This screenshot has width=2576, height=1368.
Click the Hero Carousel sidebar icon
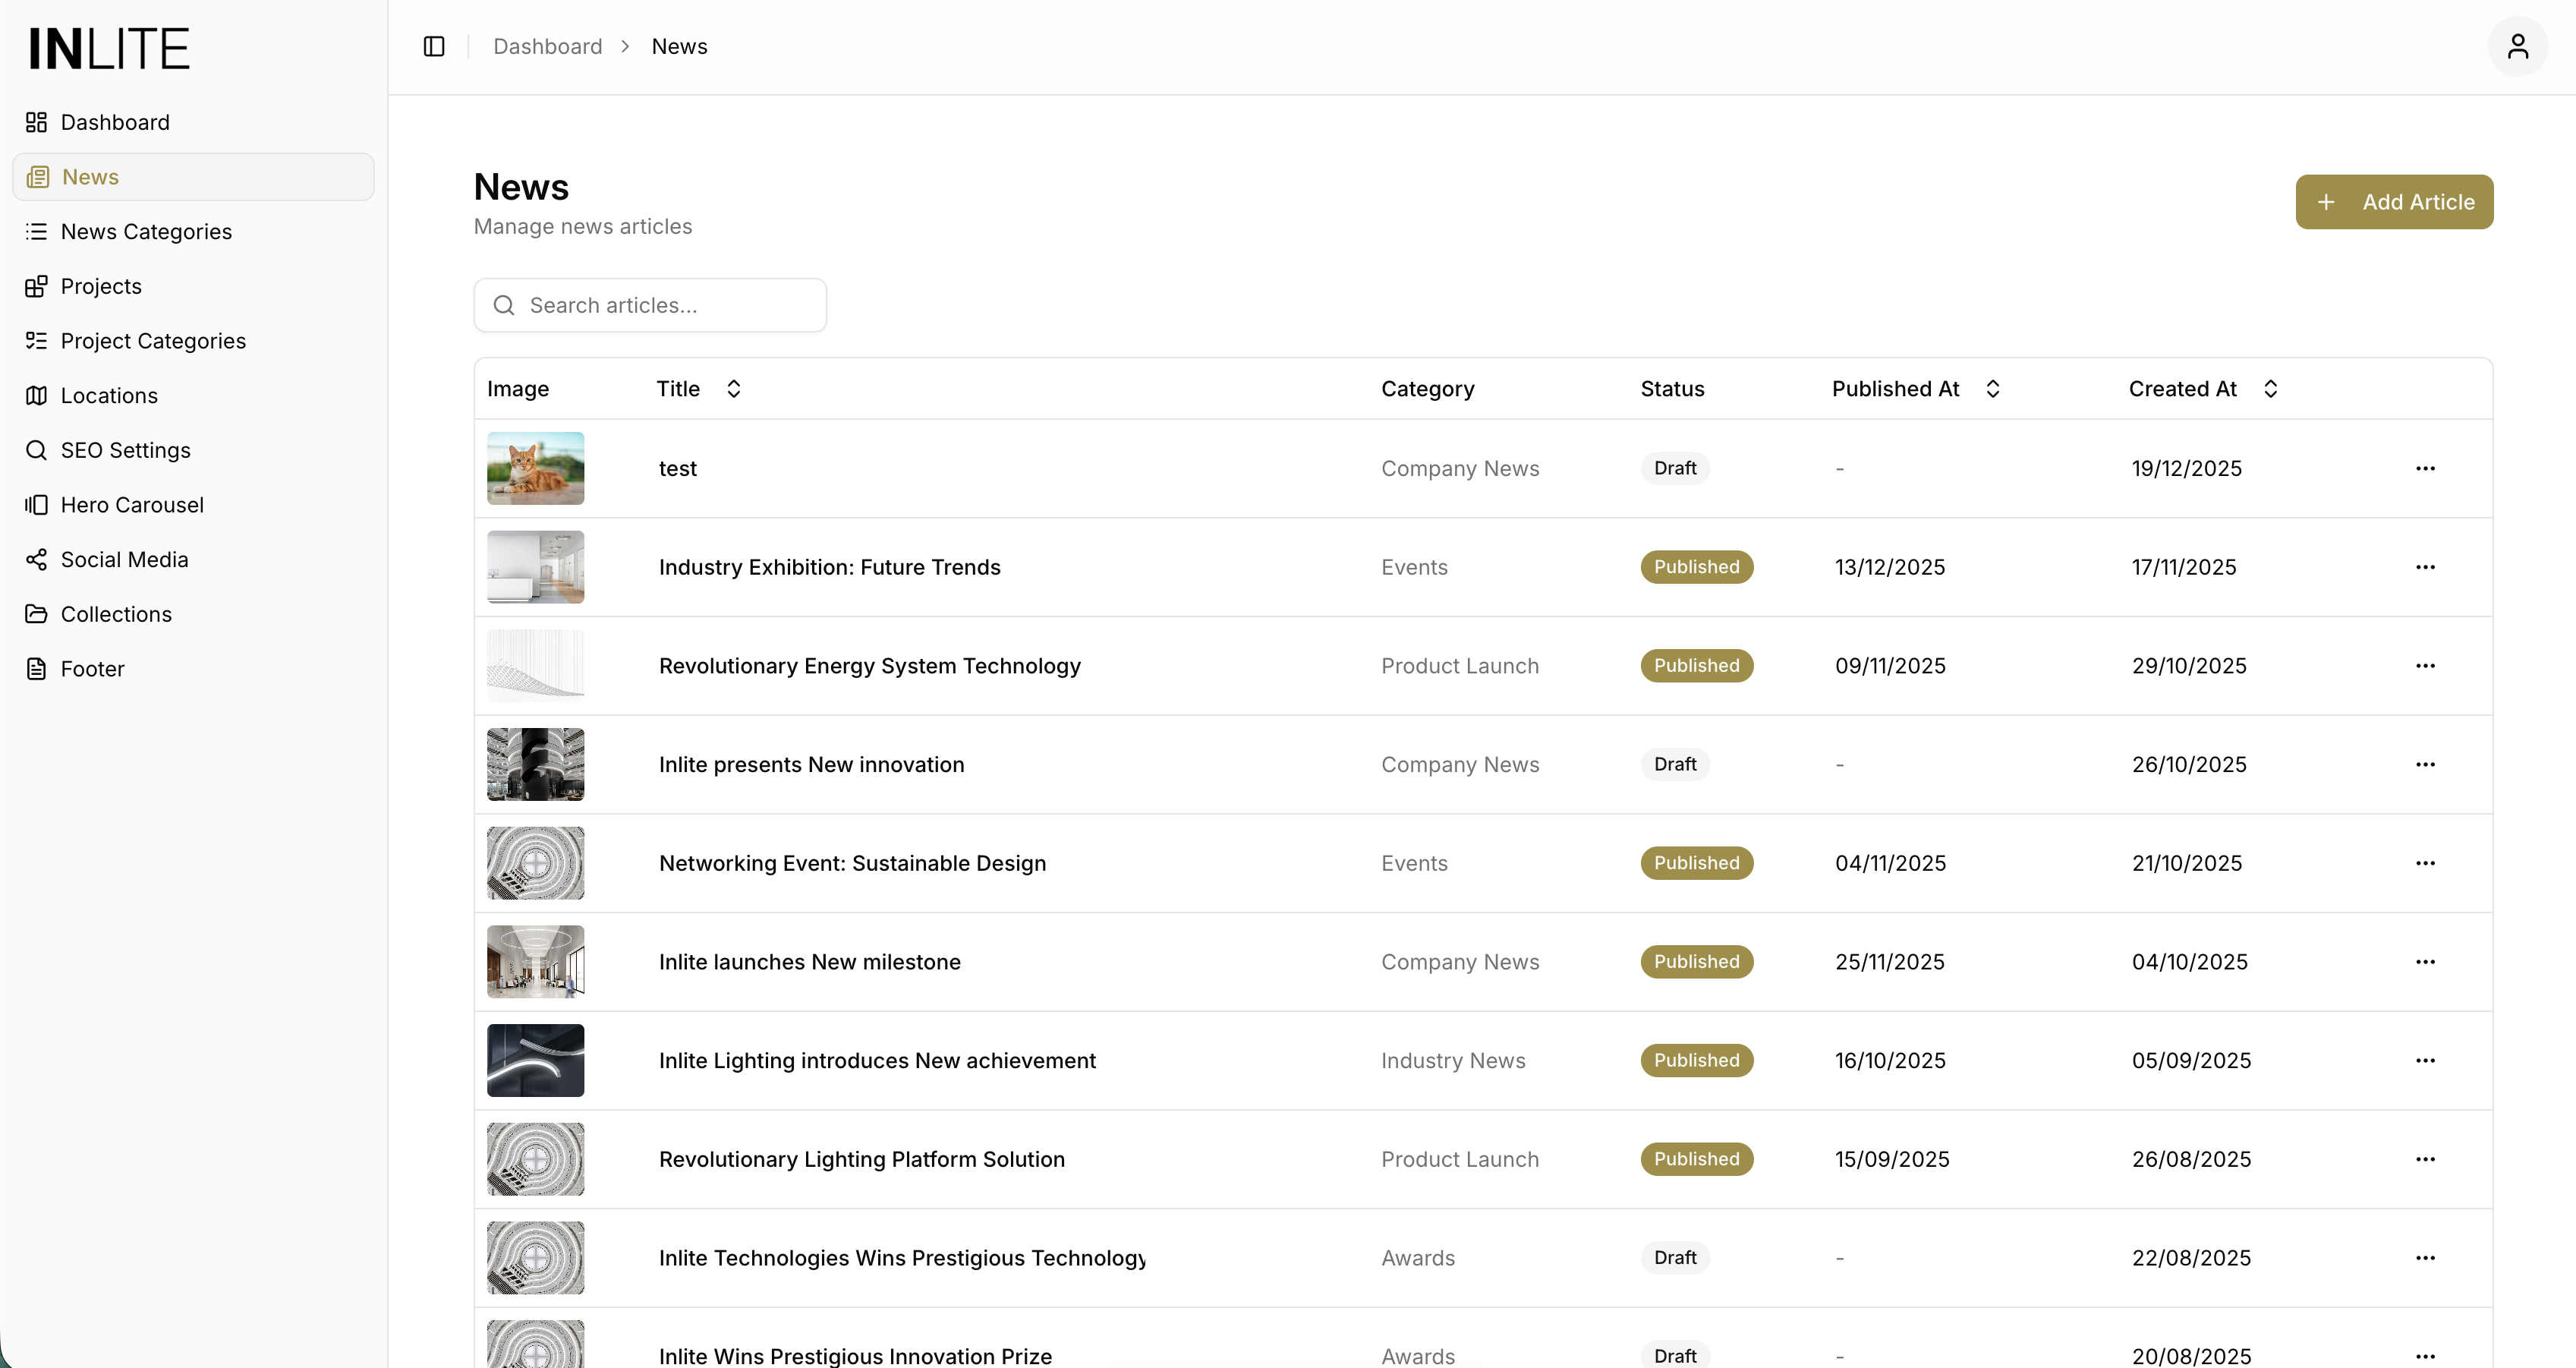pos(36,505)
